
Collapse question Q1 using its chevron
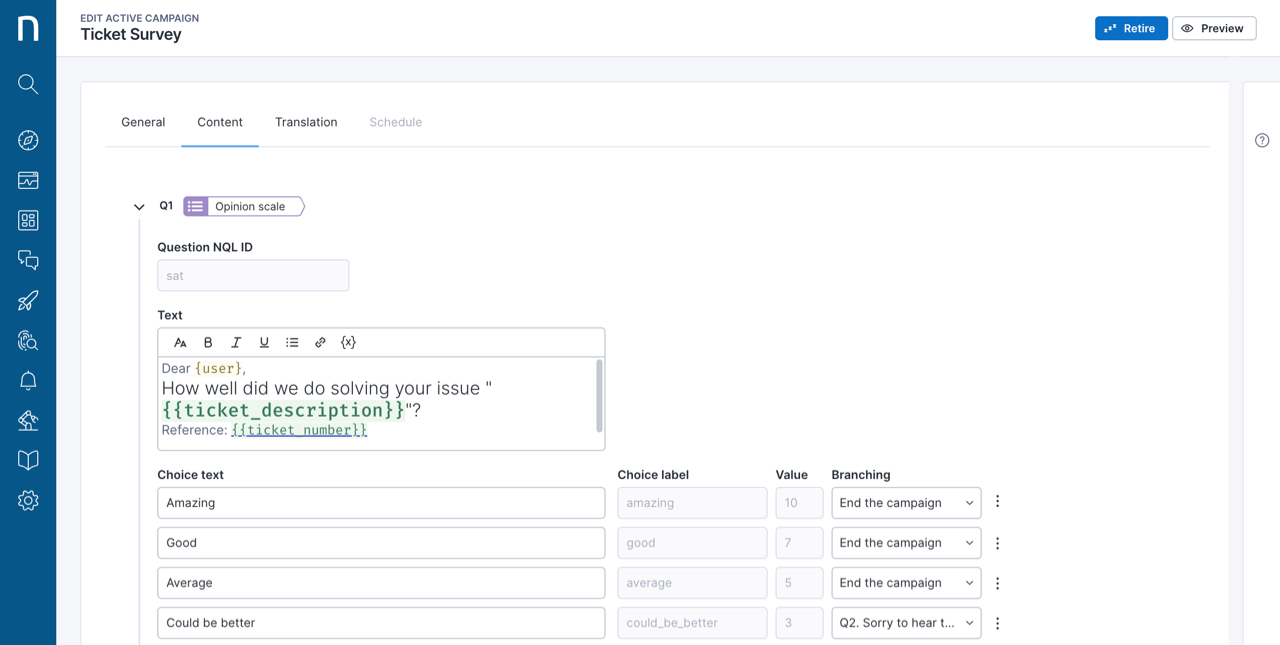139,206
